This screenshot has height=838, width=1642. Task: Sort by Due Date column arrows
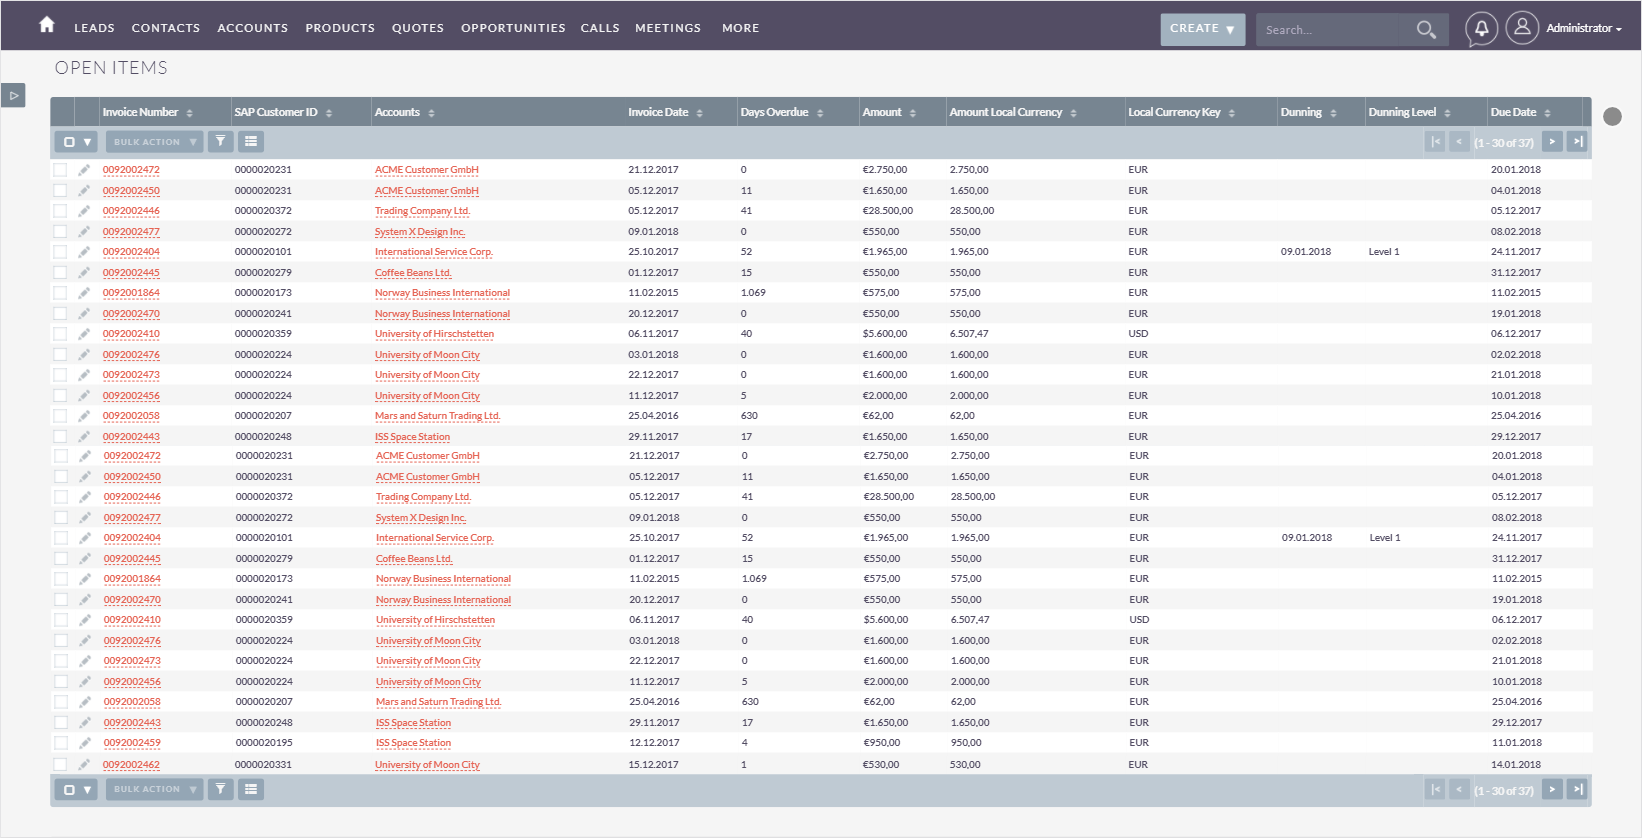point(1547,113)
